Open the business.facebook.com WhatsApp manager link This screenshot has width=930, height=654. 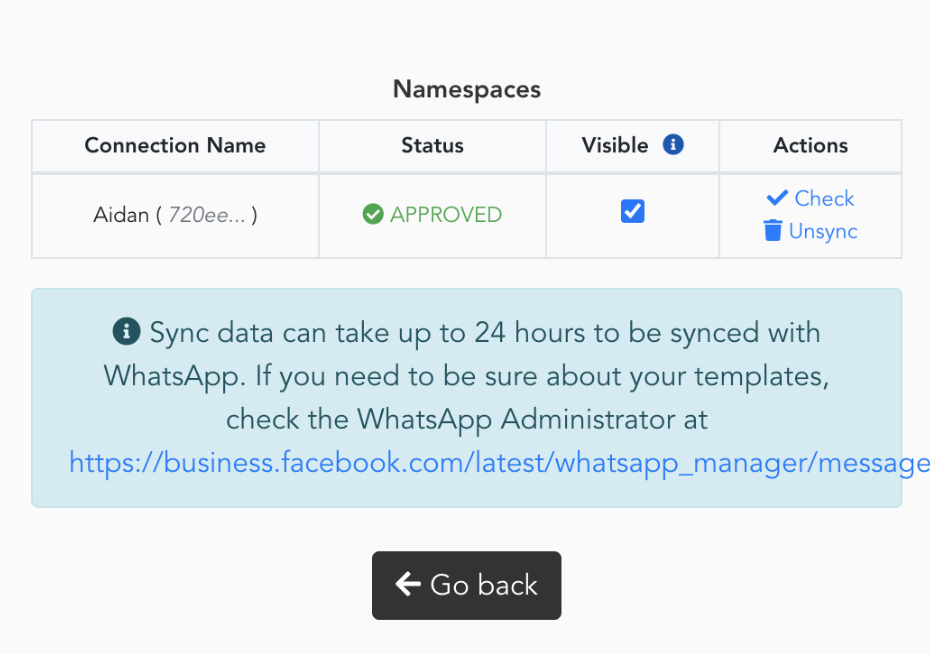(x=499, y=462)
